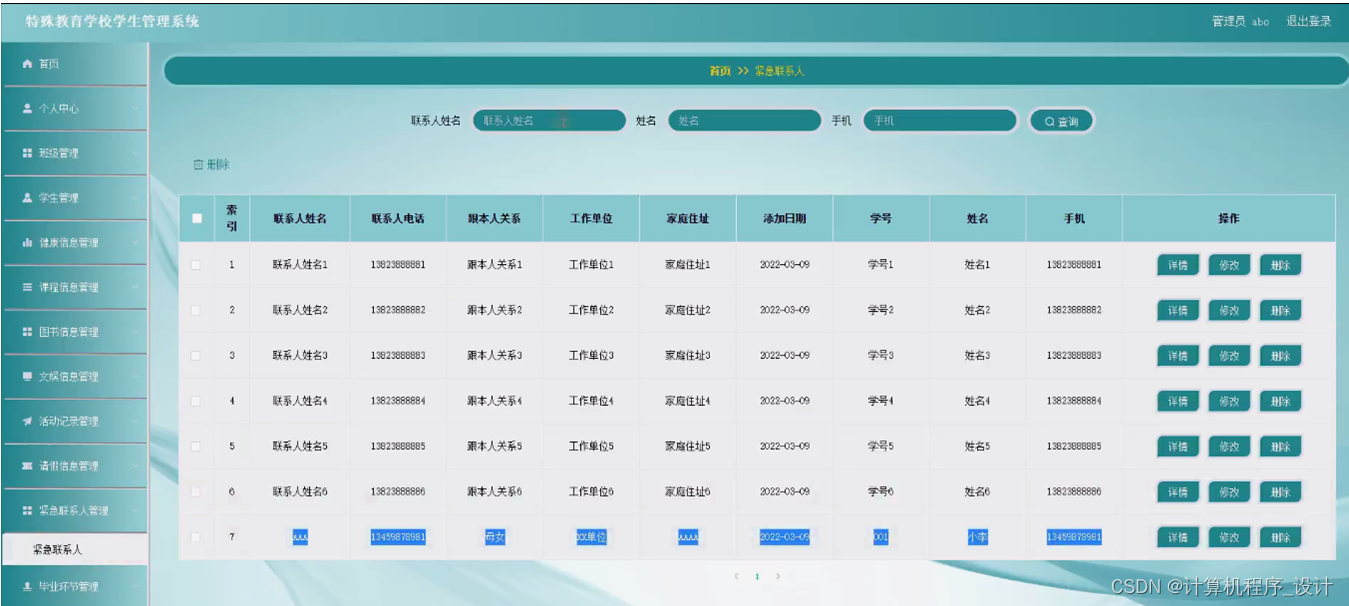This screenshot has height=606, width=1349.
Task: Click the person icon next to 毕业环节管理
Action: tap(28, 586)
